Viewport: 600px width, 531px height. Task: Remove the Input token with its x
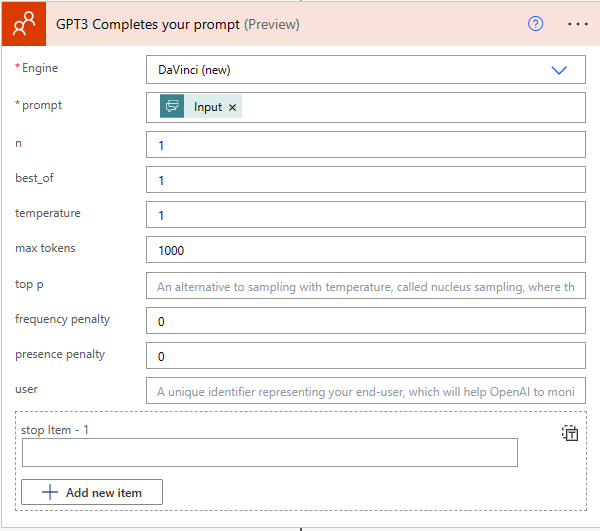click(233, 107)
